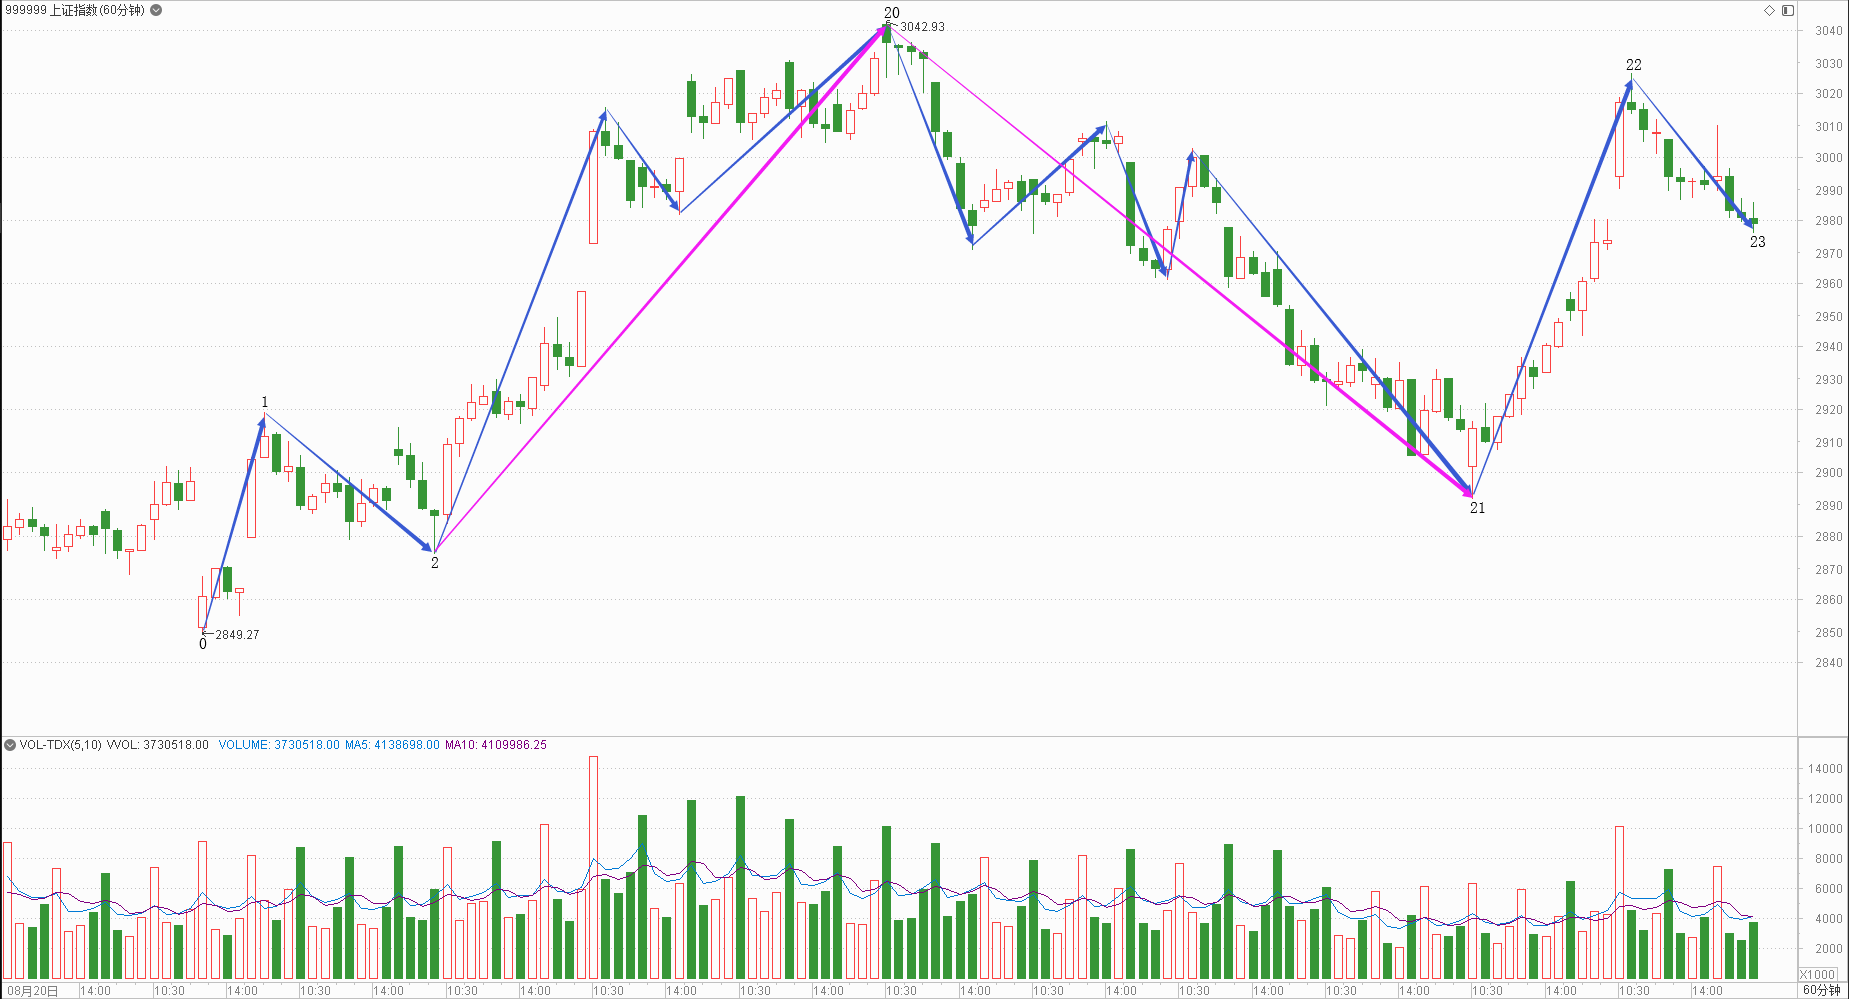1849x999 pixels.
Task: Click the 2849.27 low price label
Action: [237, 635]
